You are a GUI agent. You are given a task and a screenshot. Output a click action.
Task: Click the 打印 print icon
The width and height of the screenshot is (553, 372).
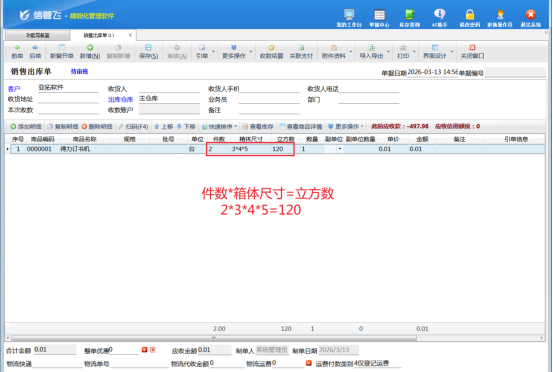click(403, 51)
